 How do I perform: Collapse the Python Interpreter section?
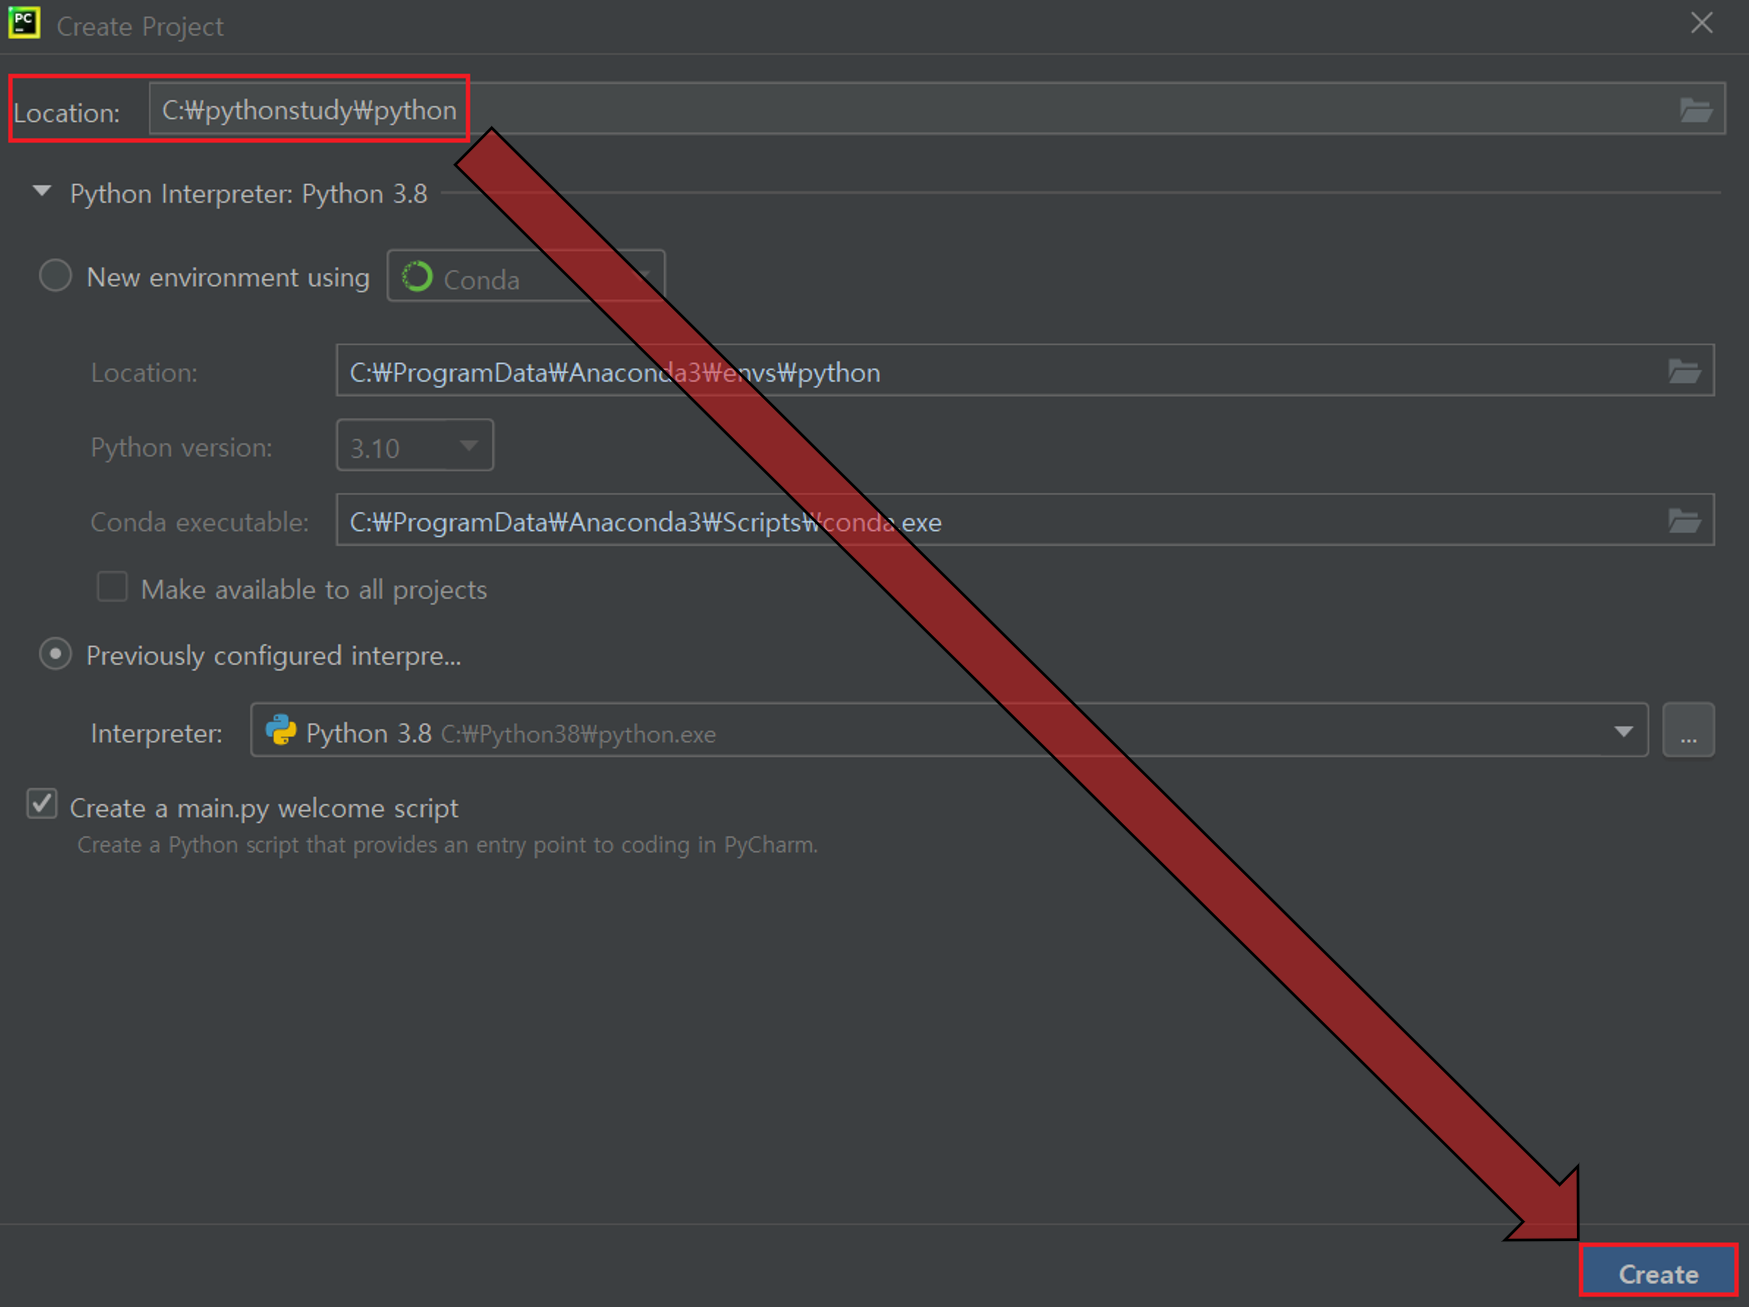(x=42, y=191)
